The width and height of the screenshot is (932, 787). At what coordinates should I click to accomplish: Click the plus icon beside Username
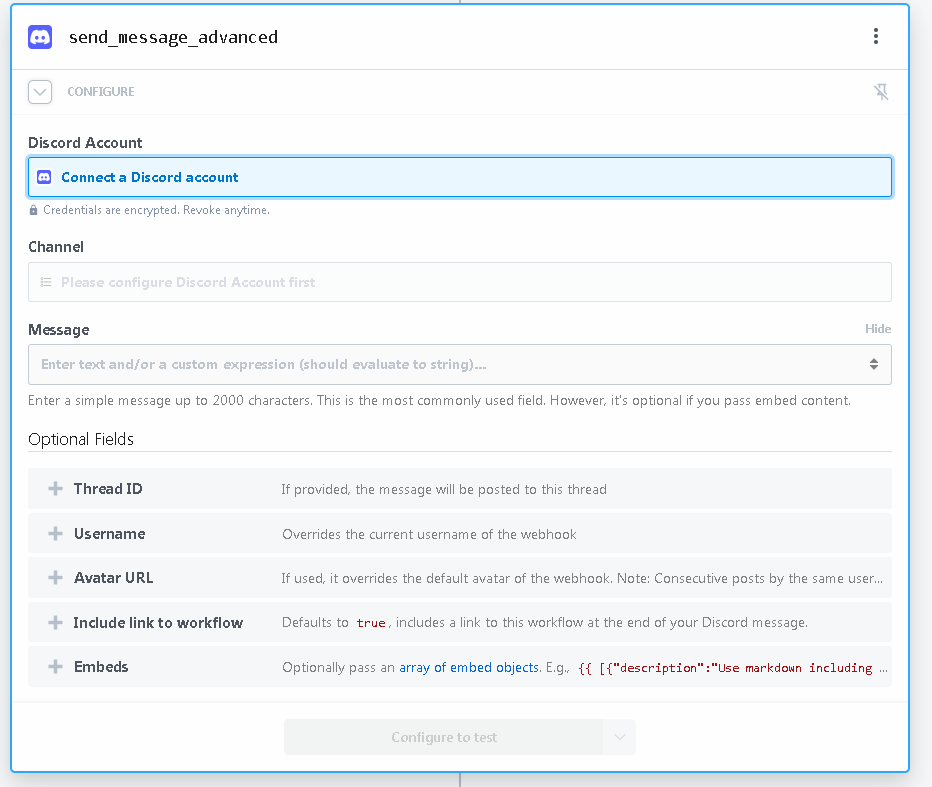(x=55, y=533)
